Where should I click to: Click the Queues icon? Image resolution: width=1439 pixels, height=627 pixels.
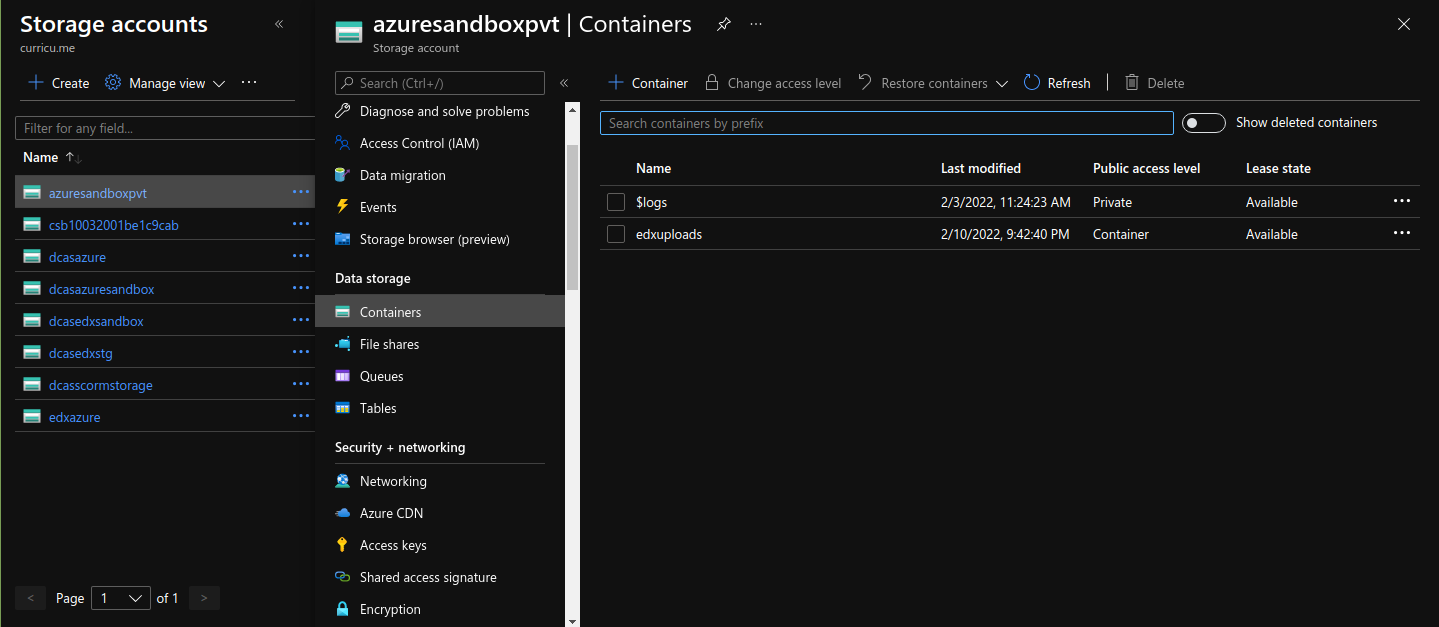click(343, 376)
